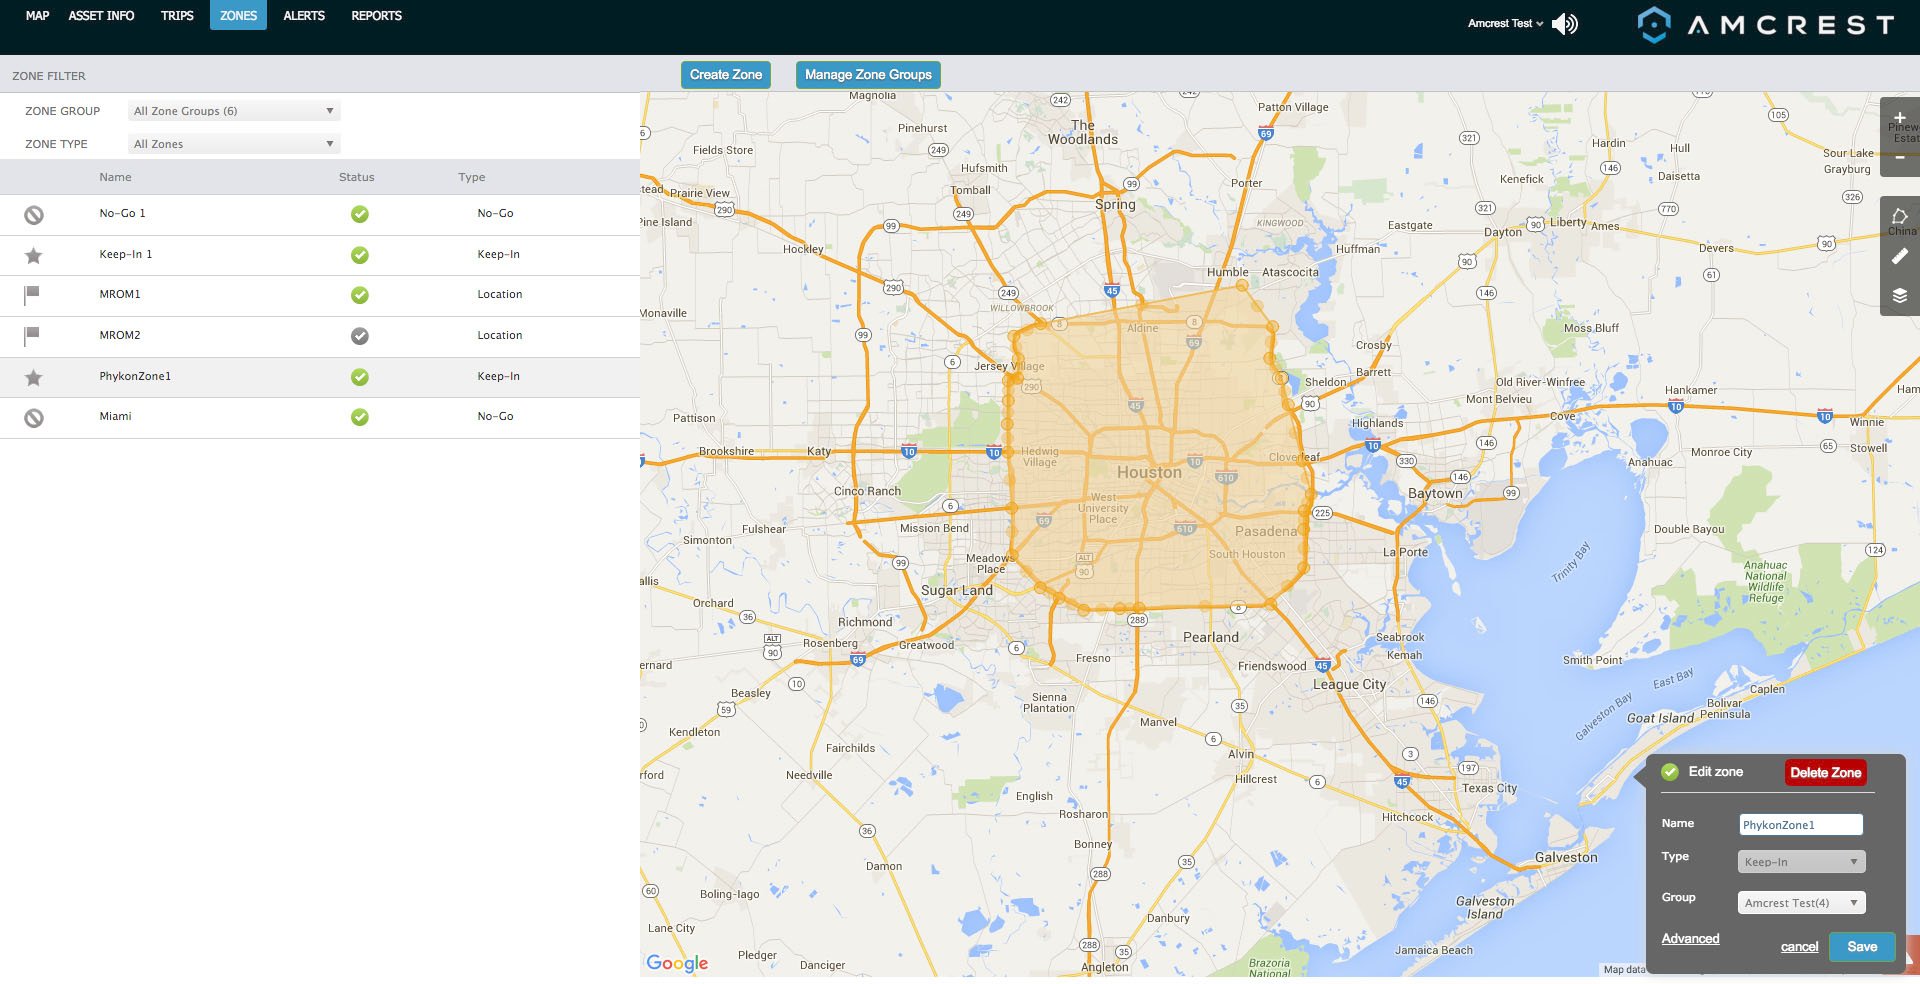This screenshot has width=1920, height=984.
Task: Open the Zone Group dropdown
Action: click(x=234, y=111)
